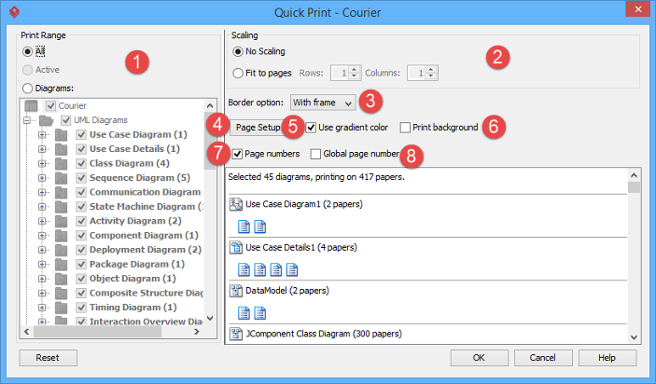The width and height of the screenshot is (656, 384).
Task: Enable Global page number checkbox
Action: click(x=316, y=154)
